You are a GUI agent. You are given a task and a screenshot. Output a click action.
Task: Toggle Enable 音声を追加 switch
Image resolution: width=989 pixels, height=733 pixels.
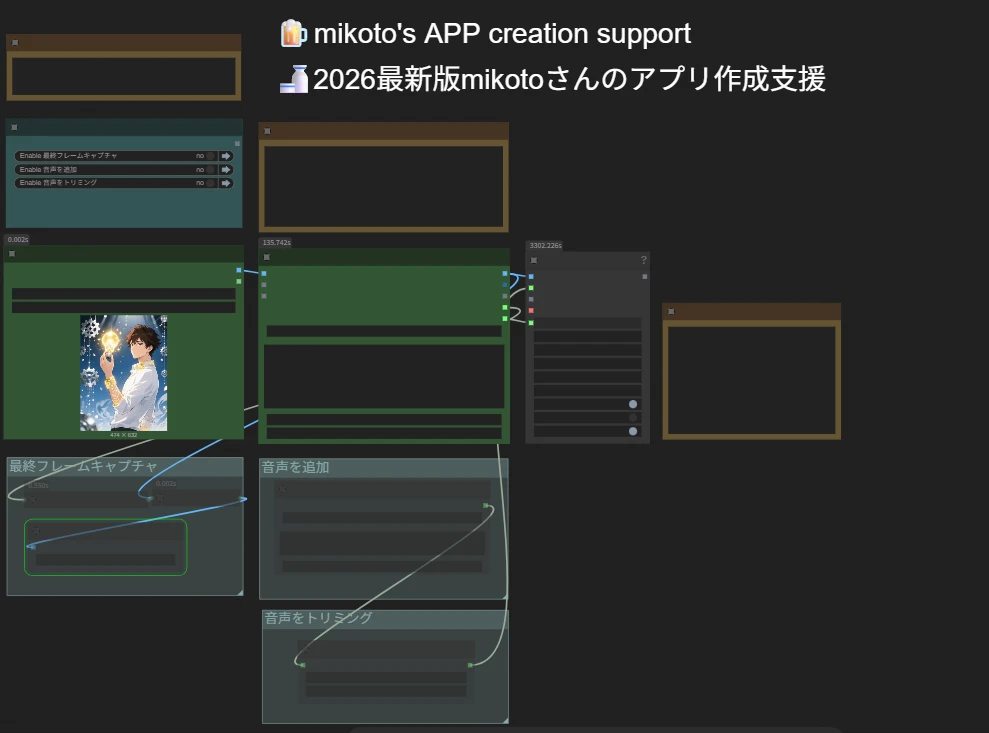click(210, 170)
